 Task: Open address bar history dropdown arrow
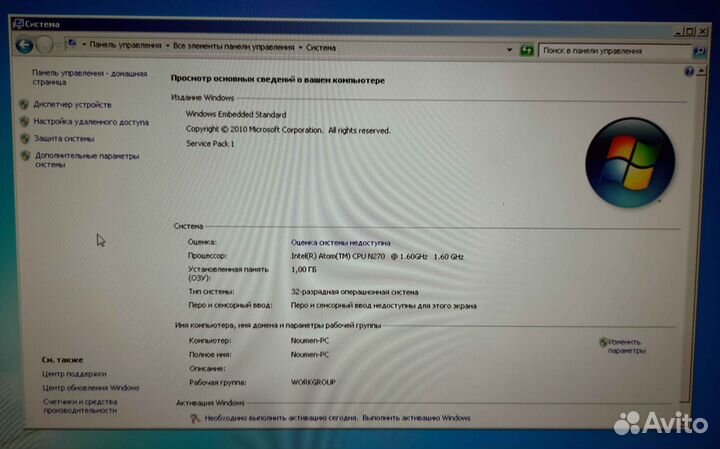508,47
